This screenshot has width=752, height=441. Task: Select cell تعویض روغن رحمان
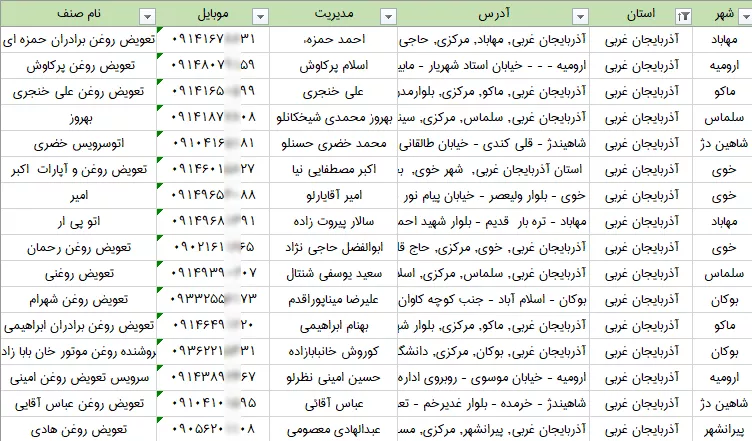(79, 247)
